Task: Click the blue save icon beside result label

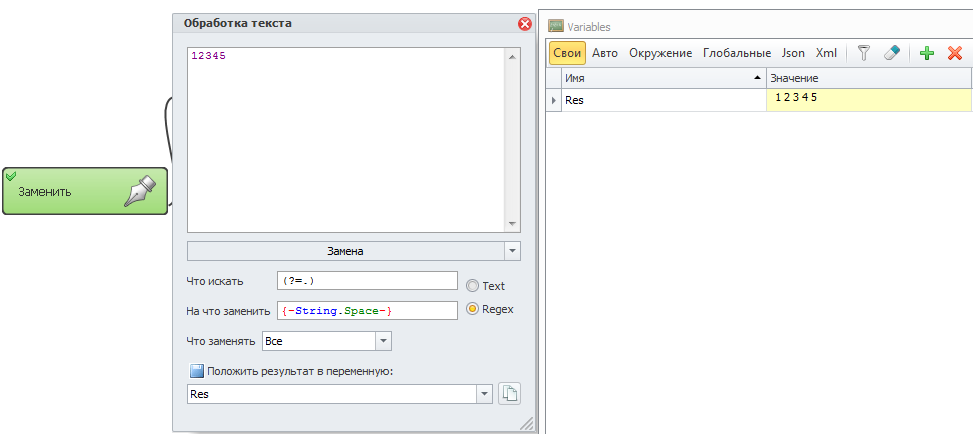Action: 196,372
